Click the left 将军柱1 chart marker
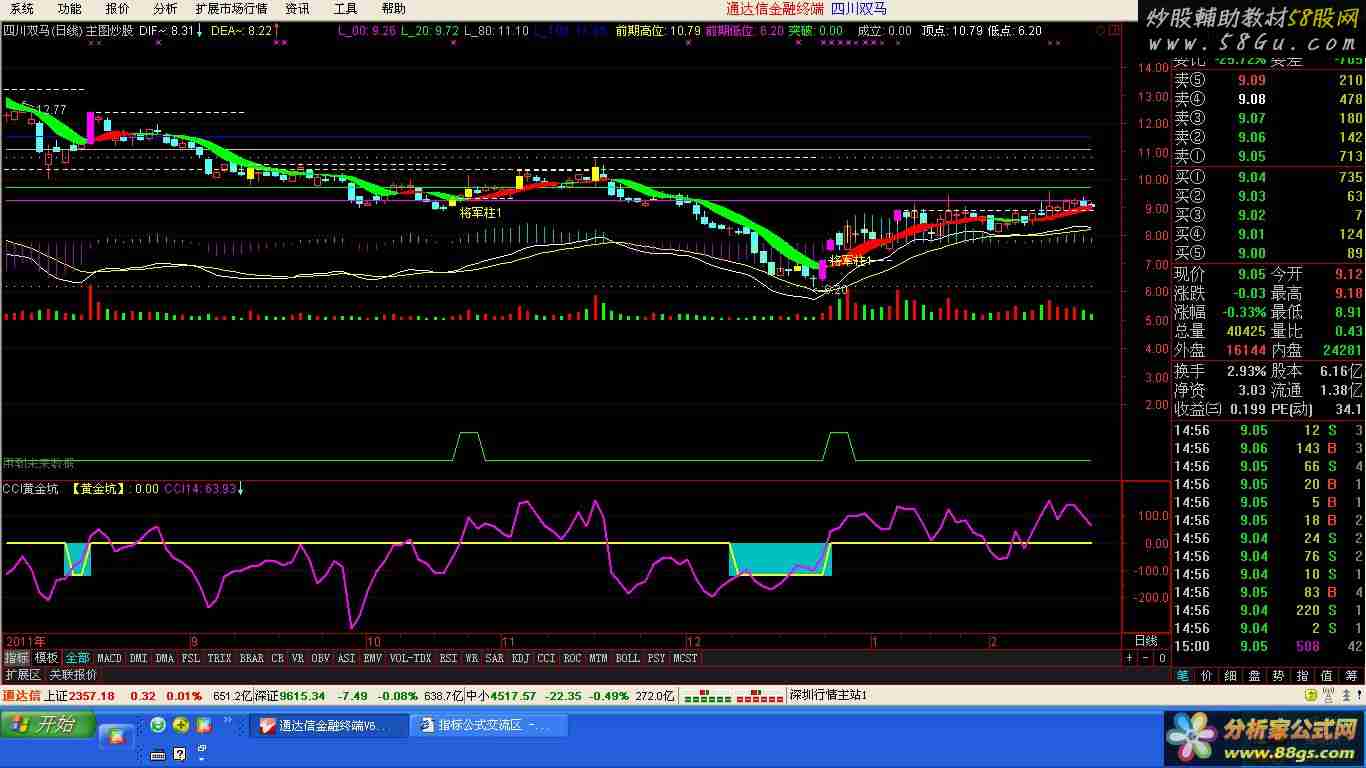 pyautogui.click(x=481, y=212)
